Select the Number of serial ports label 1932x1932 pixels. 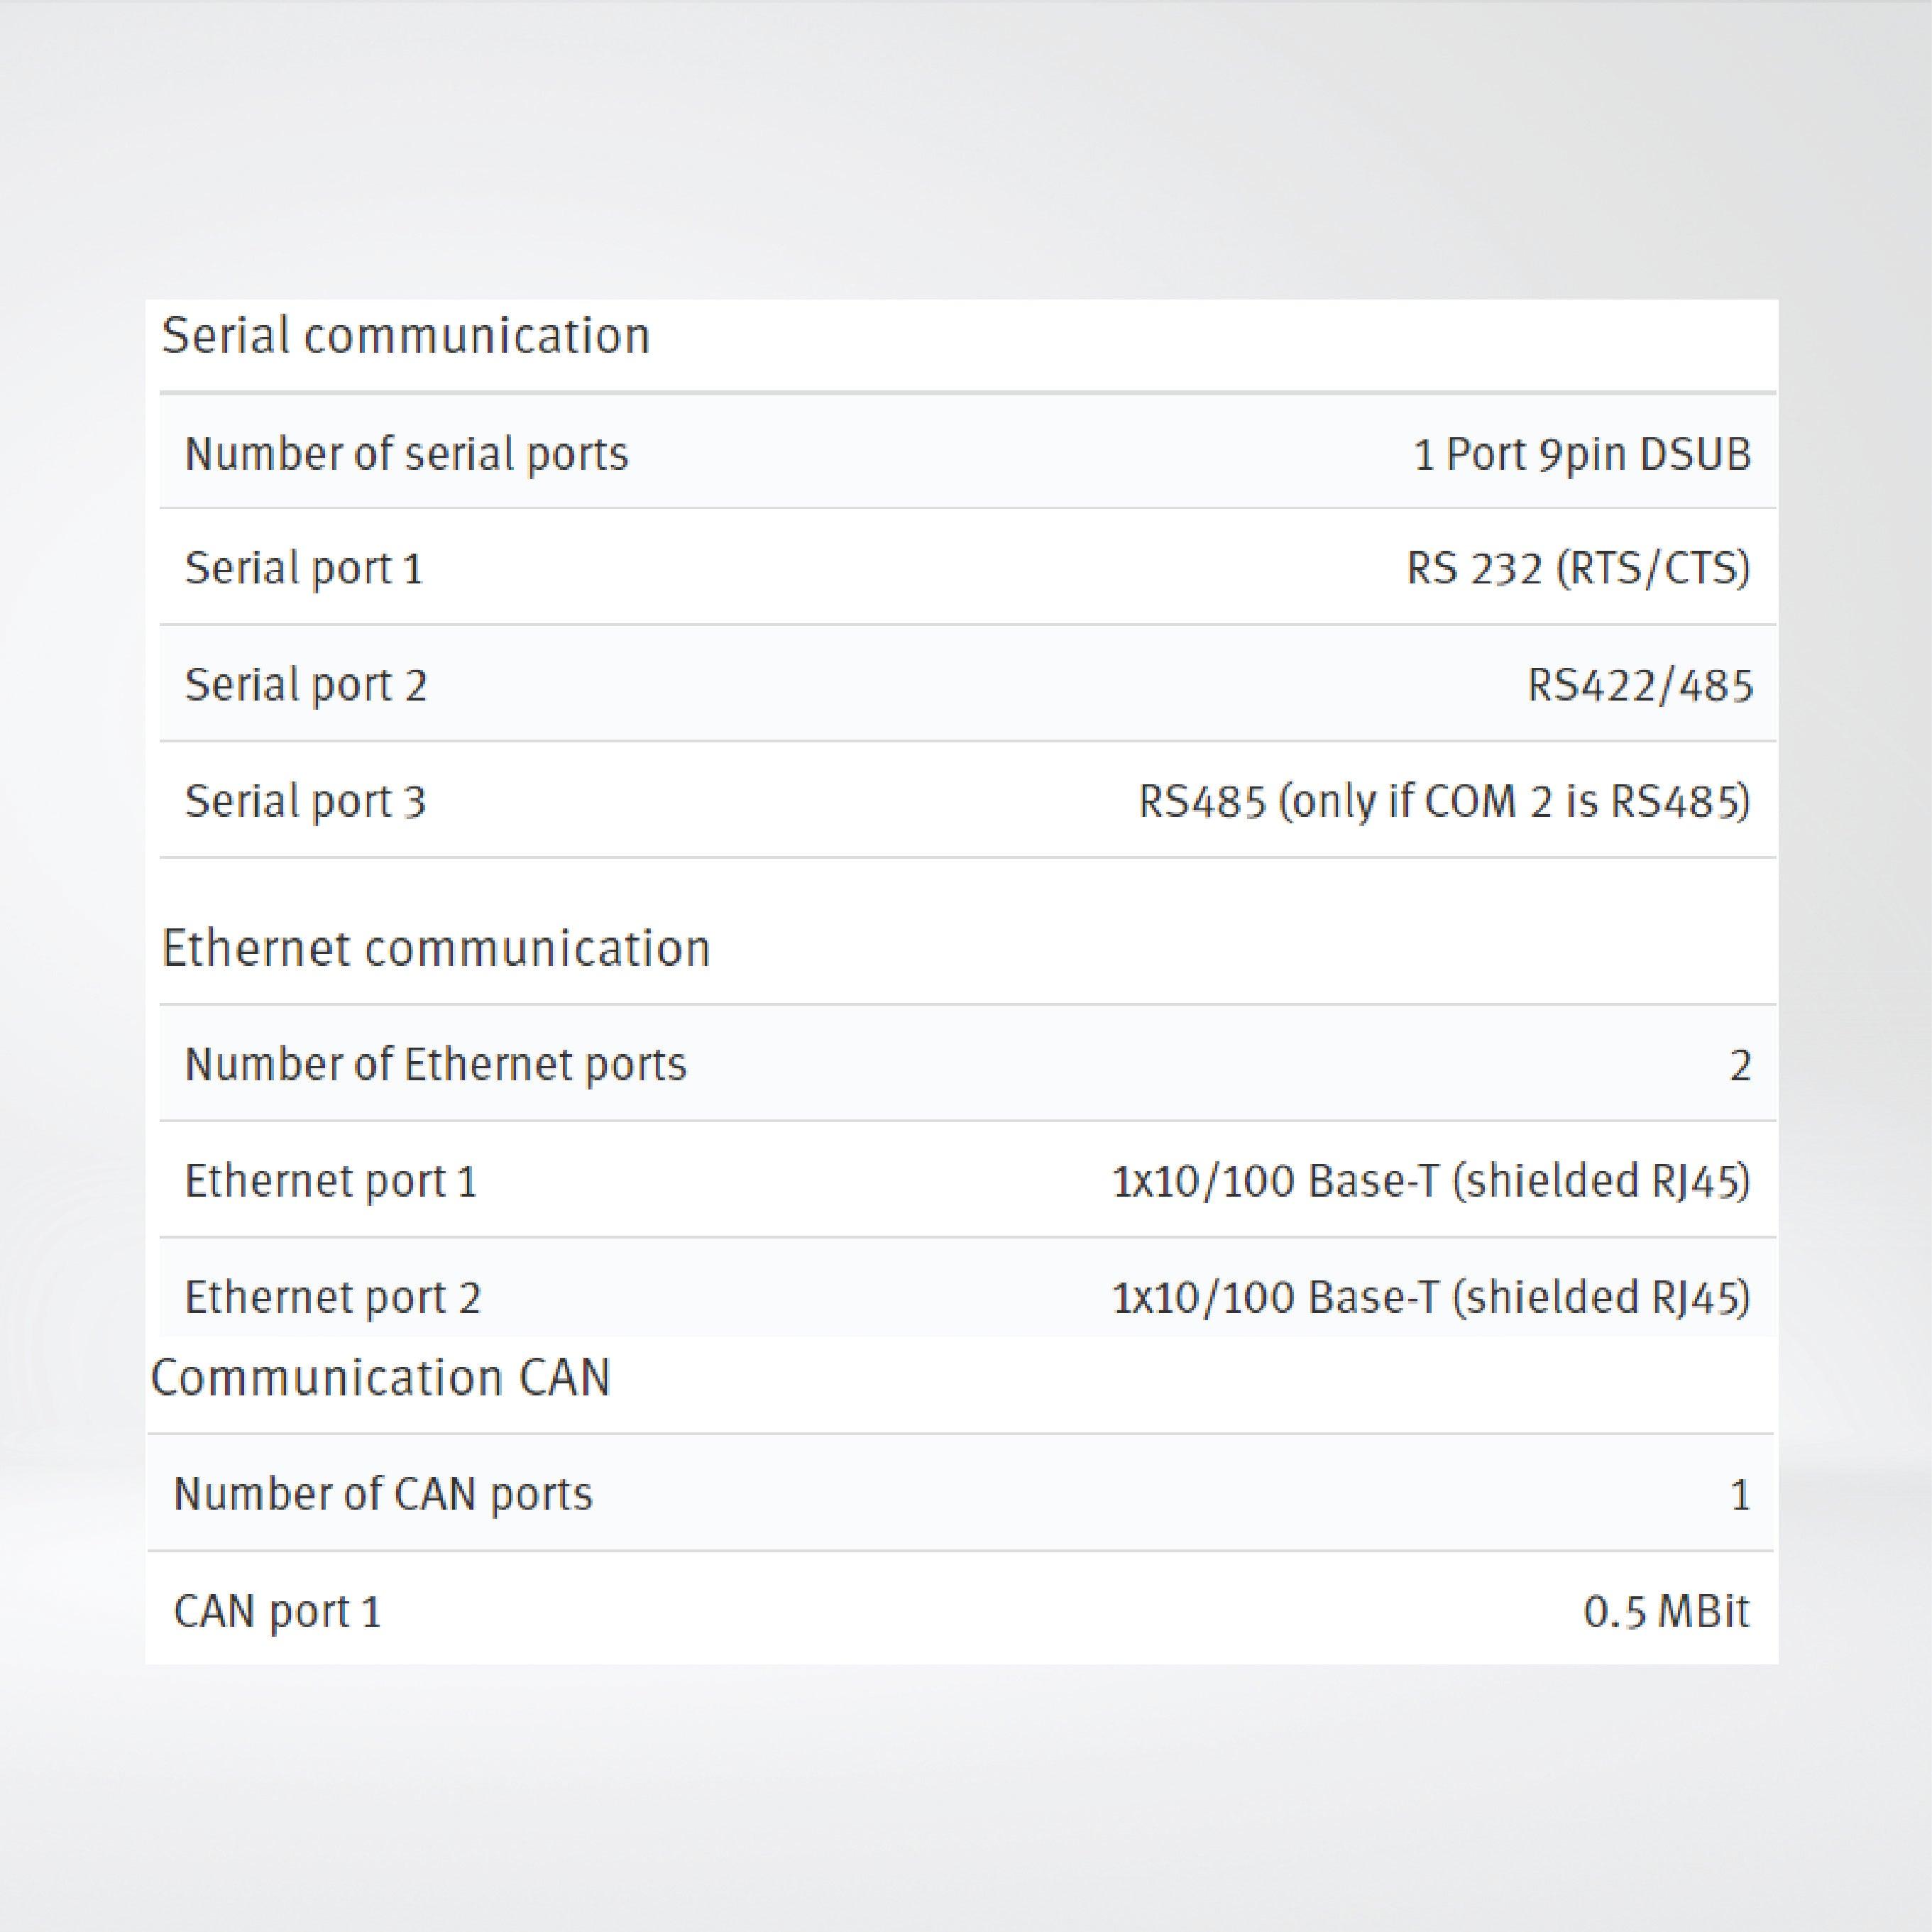[406, 454]
